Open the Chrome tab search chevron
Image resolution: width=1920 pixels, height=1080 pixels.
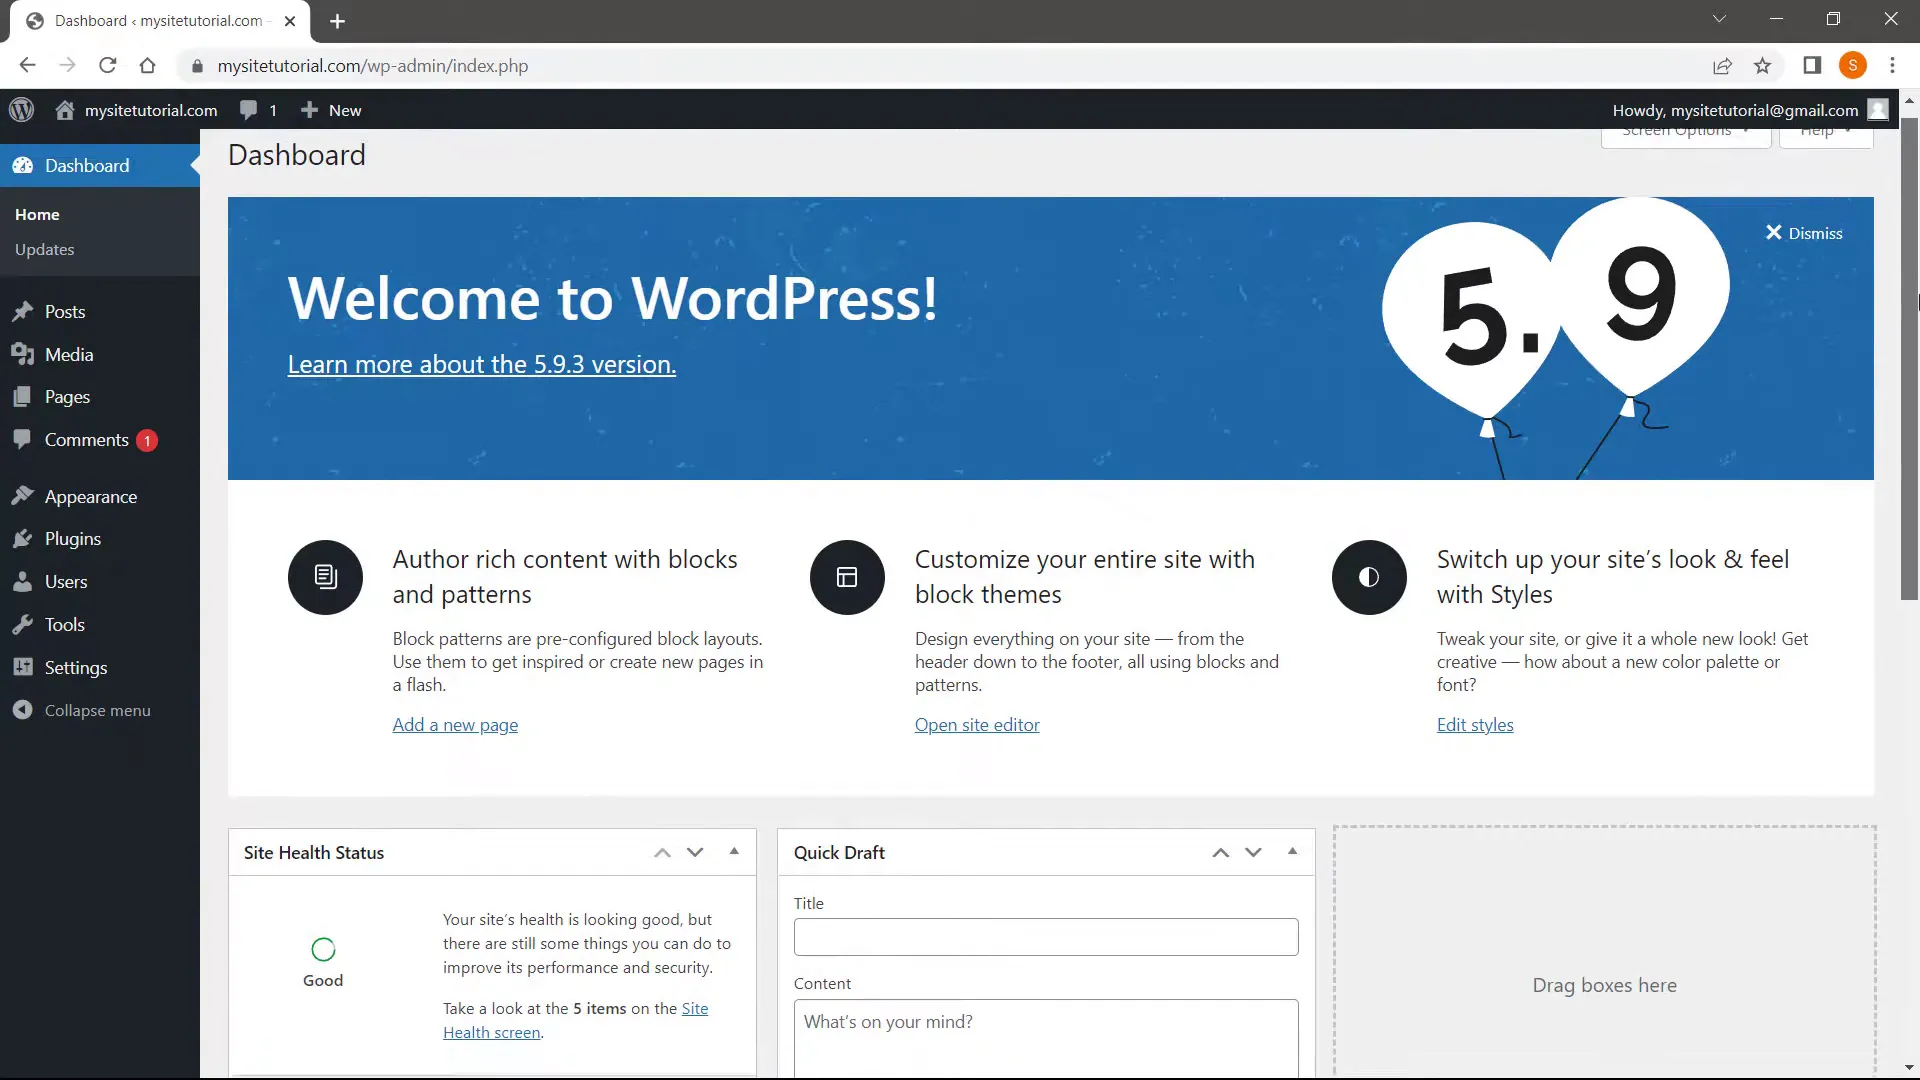tap(1719, 19)
